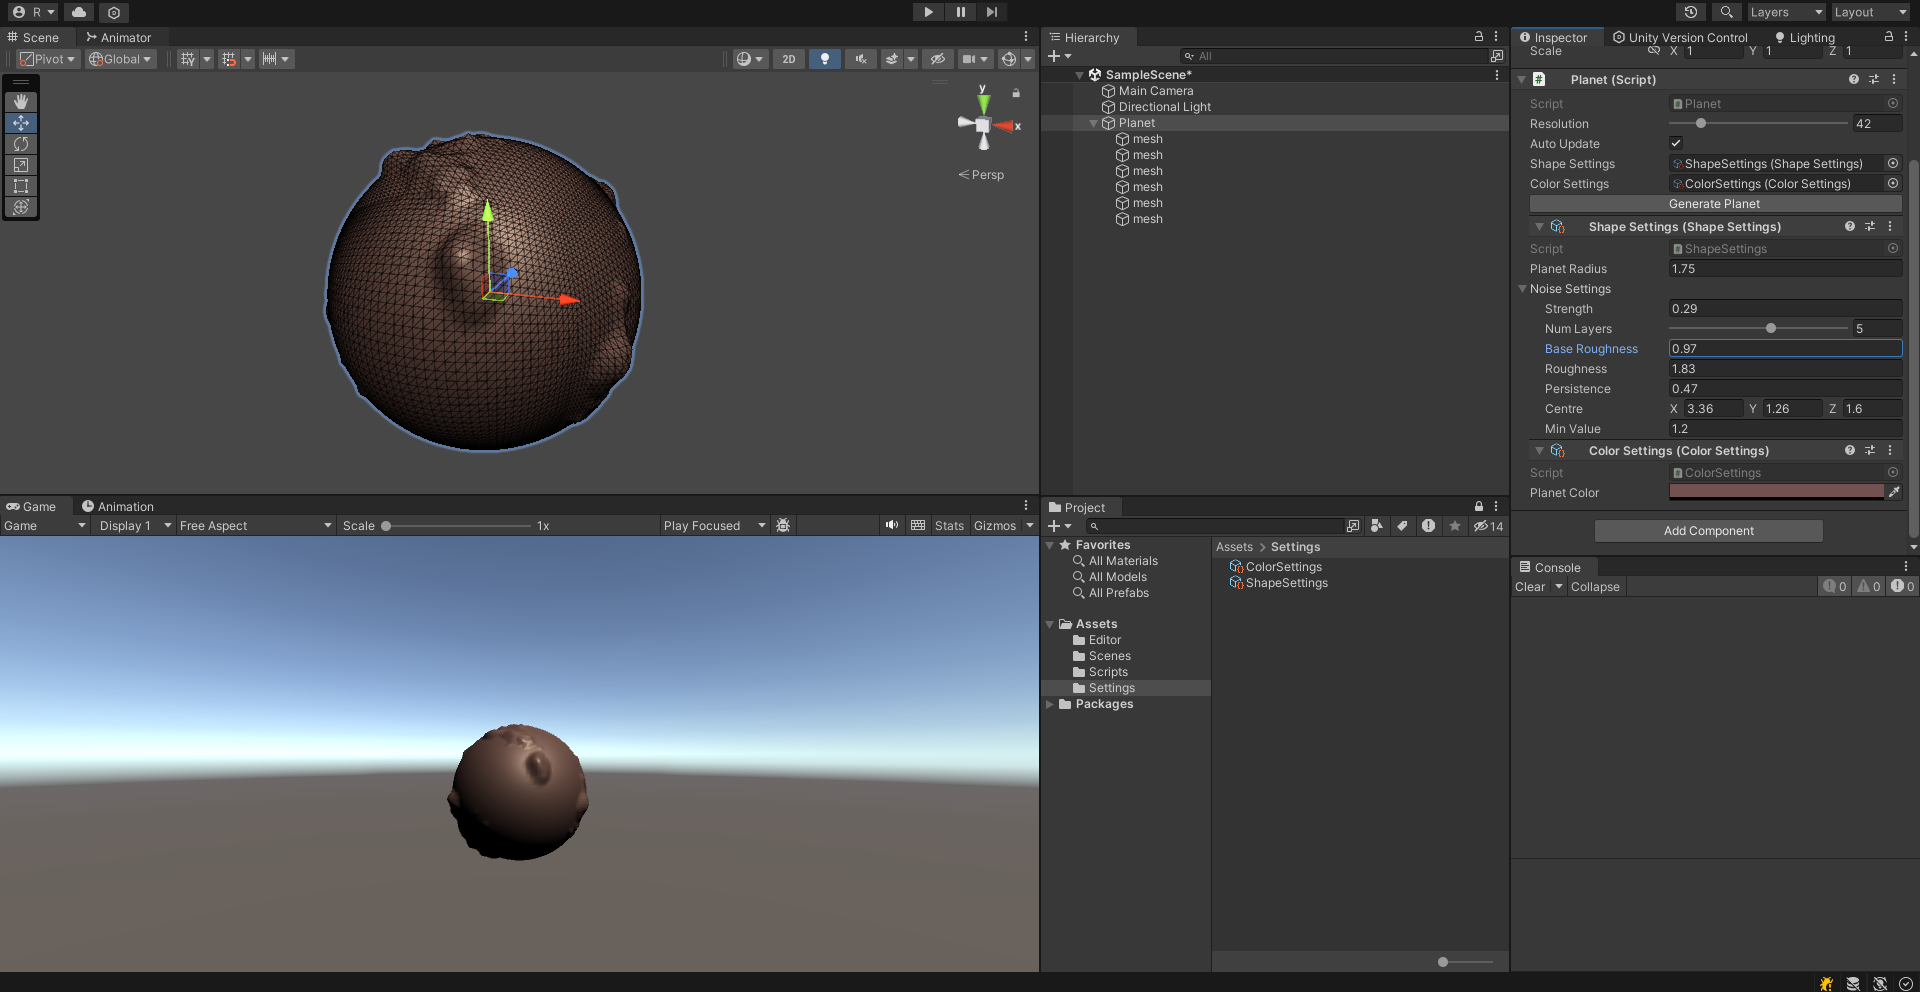Open the Layers dropdown
Screen dimensions: 1920x992
click(1786, 12)
